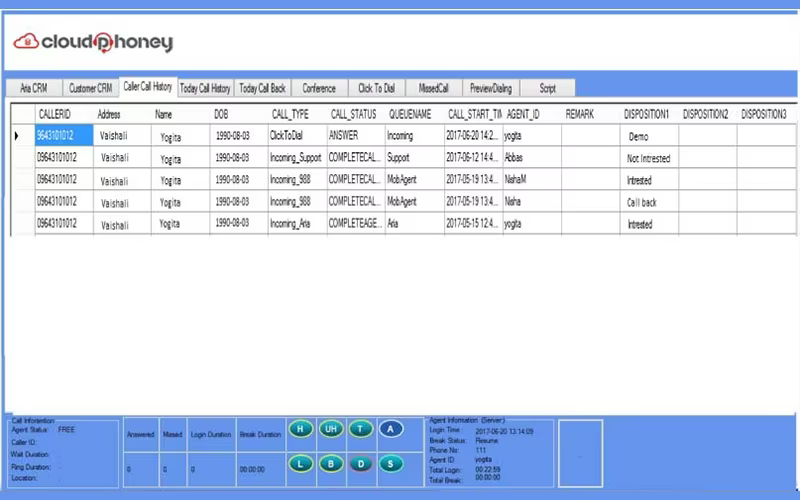Screen dimensions: 800x500
Task: Switch to the PreviewDialing tab
Action: click(x=491, y=88)
